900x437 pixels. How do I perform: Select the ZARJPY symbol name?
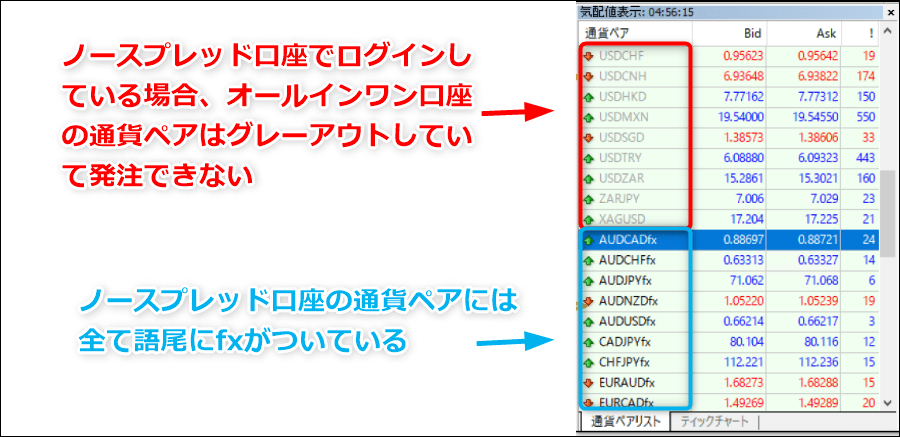coord(618,199)
